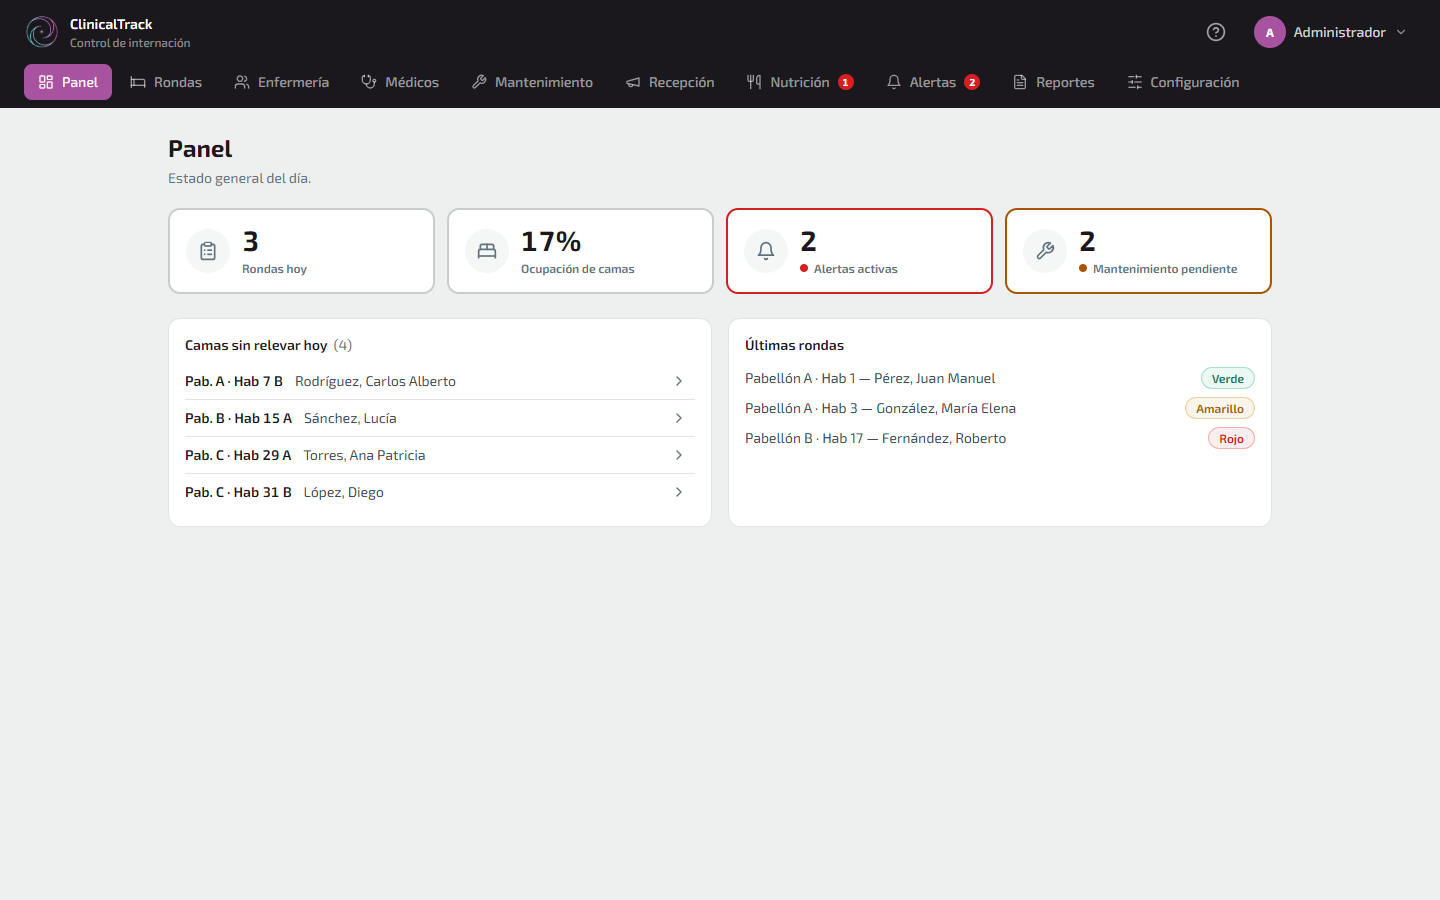Screen dimensions: 1440x900
Task: Click the grid icon in Panel tab
Action: (x=46, y=82)
